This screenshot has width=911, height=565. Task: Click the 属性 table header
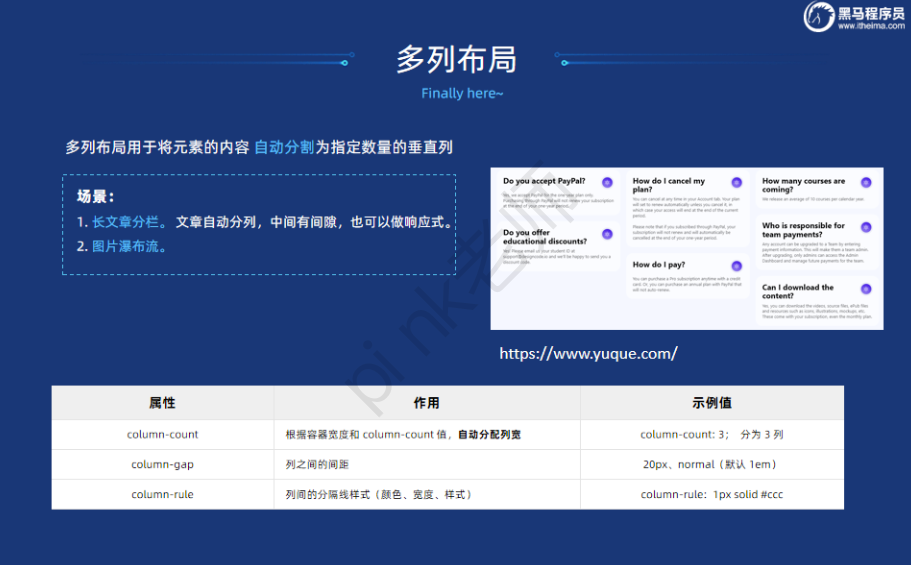pyautogui.click(x=162, y=403)
